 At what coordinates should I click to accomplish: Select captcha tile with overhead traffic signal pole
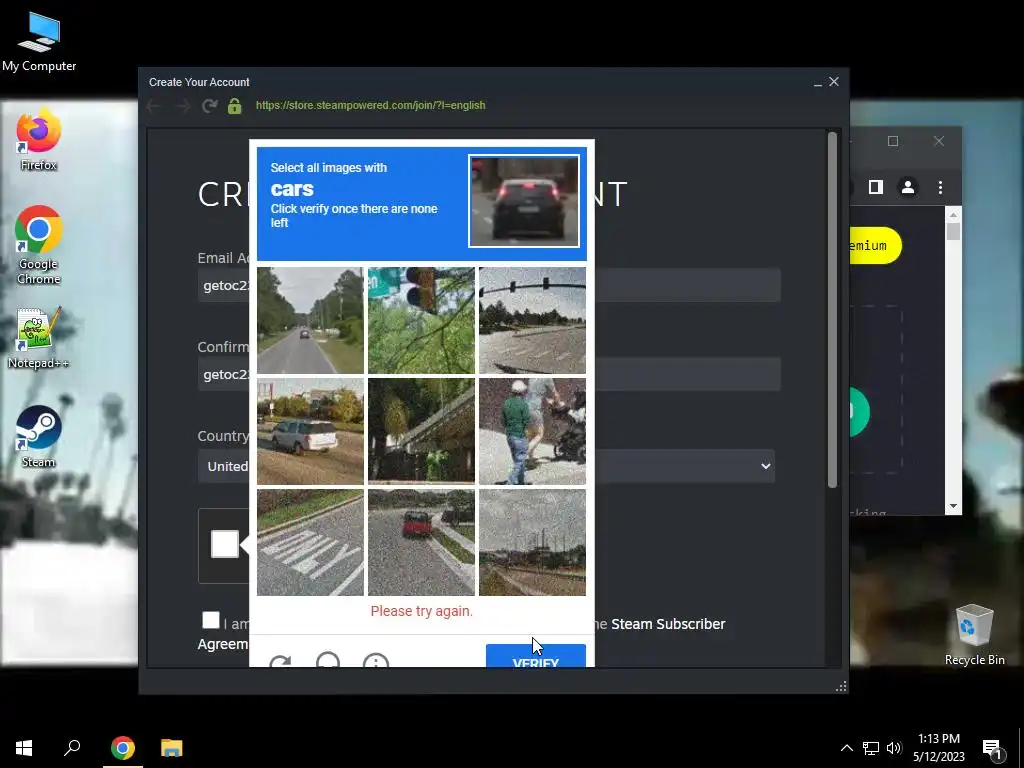(x=532, y=320)
